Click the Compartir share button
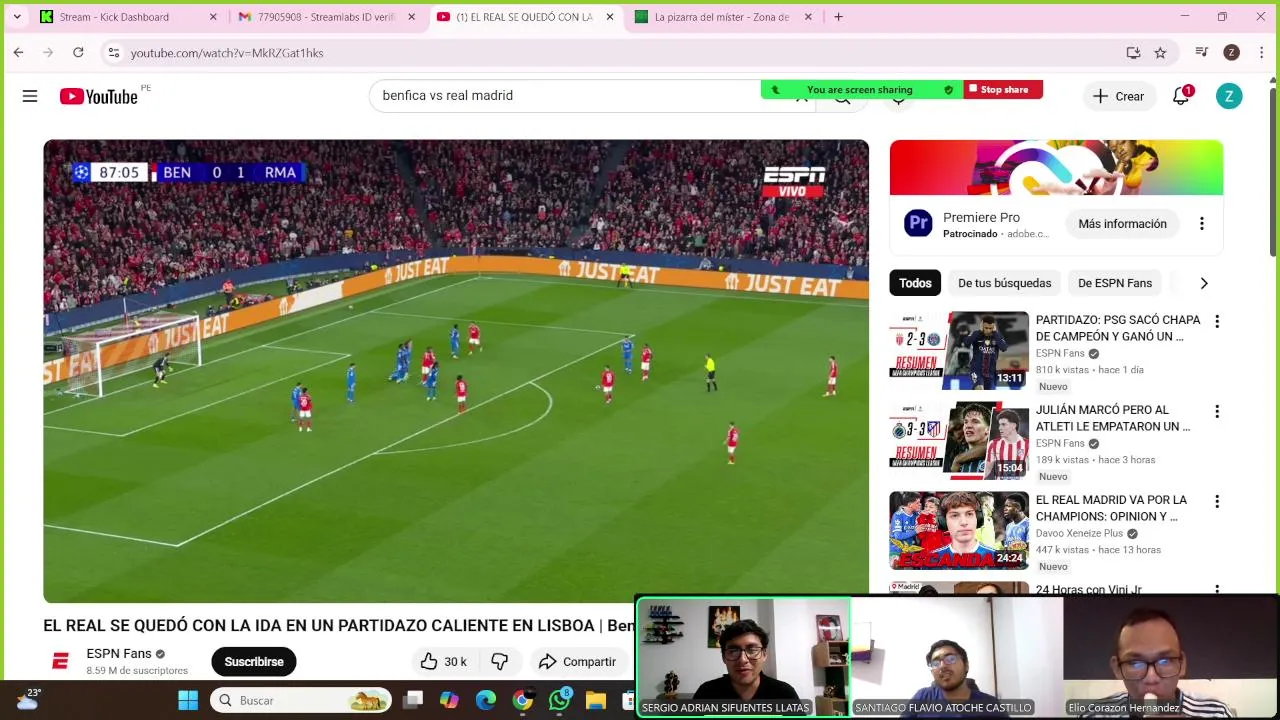The width and height of the screenshot is (1280, 720). [x=577, y=661]
